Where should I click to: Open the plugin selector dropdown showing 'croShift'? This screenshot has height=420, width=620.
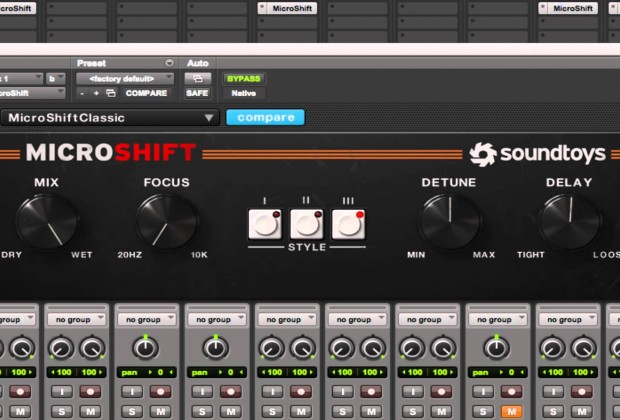32,93
